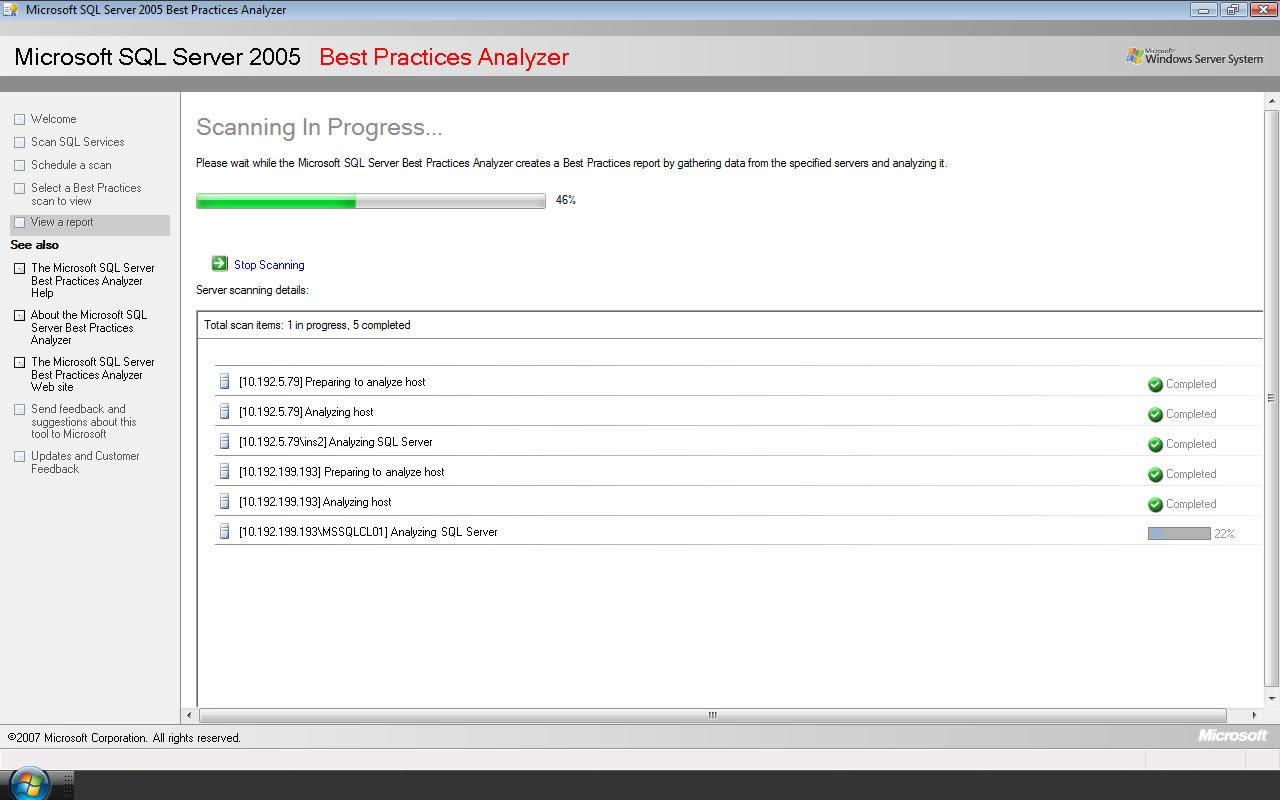This screenshot has height=800, width=1280.
Task: Click the Microsoft logo in the footer
Action: [1233, 736]
